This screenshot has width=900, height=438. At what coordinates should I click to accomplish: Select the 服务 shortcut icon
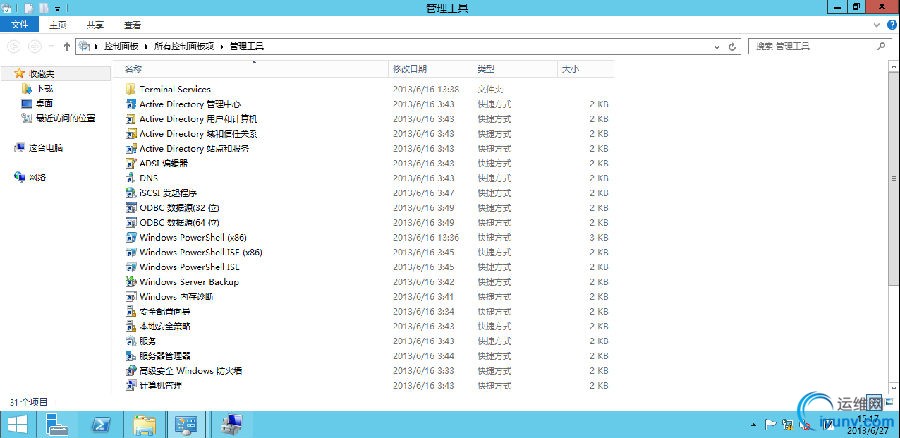130,341
